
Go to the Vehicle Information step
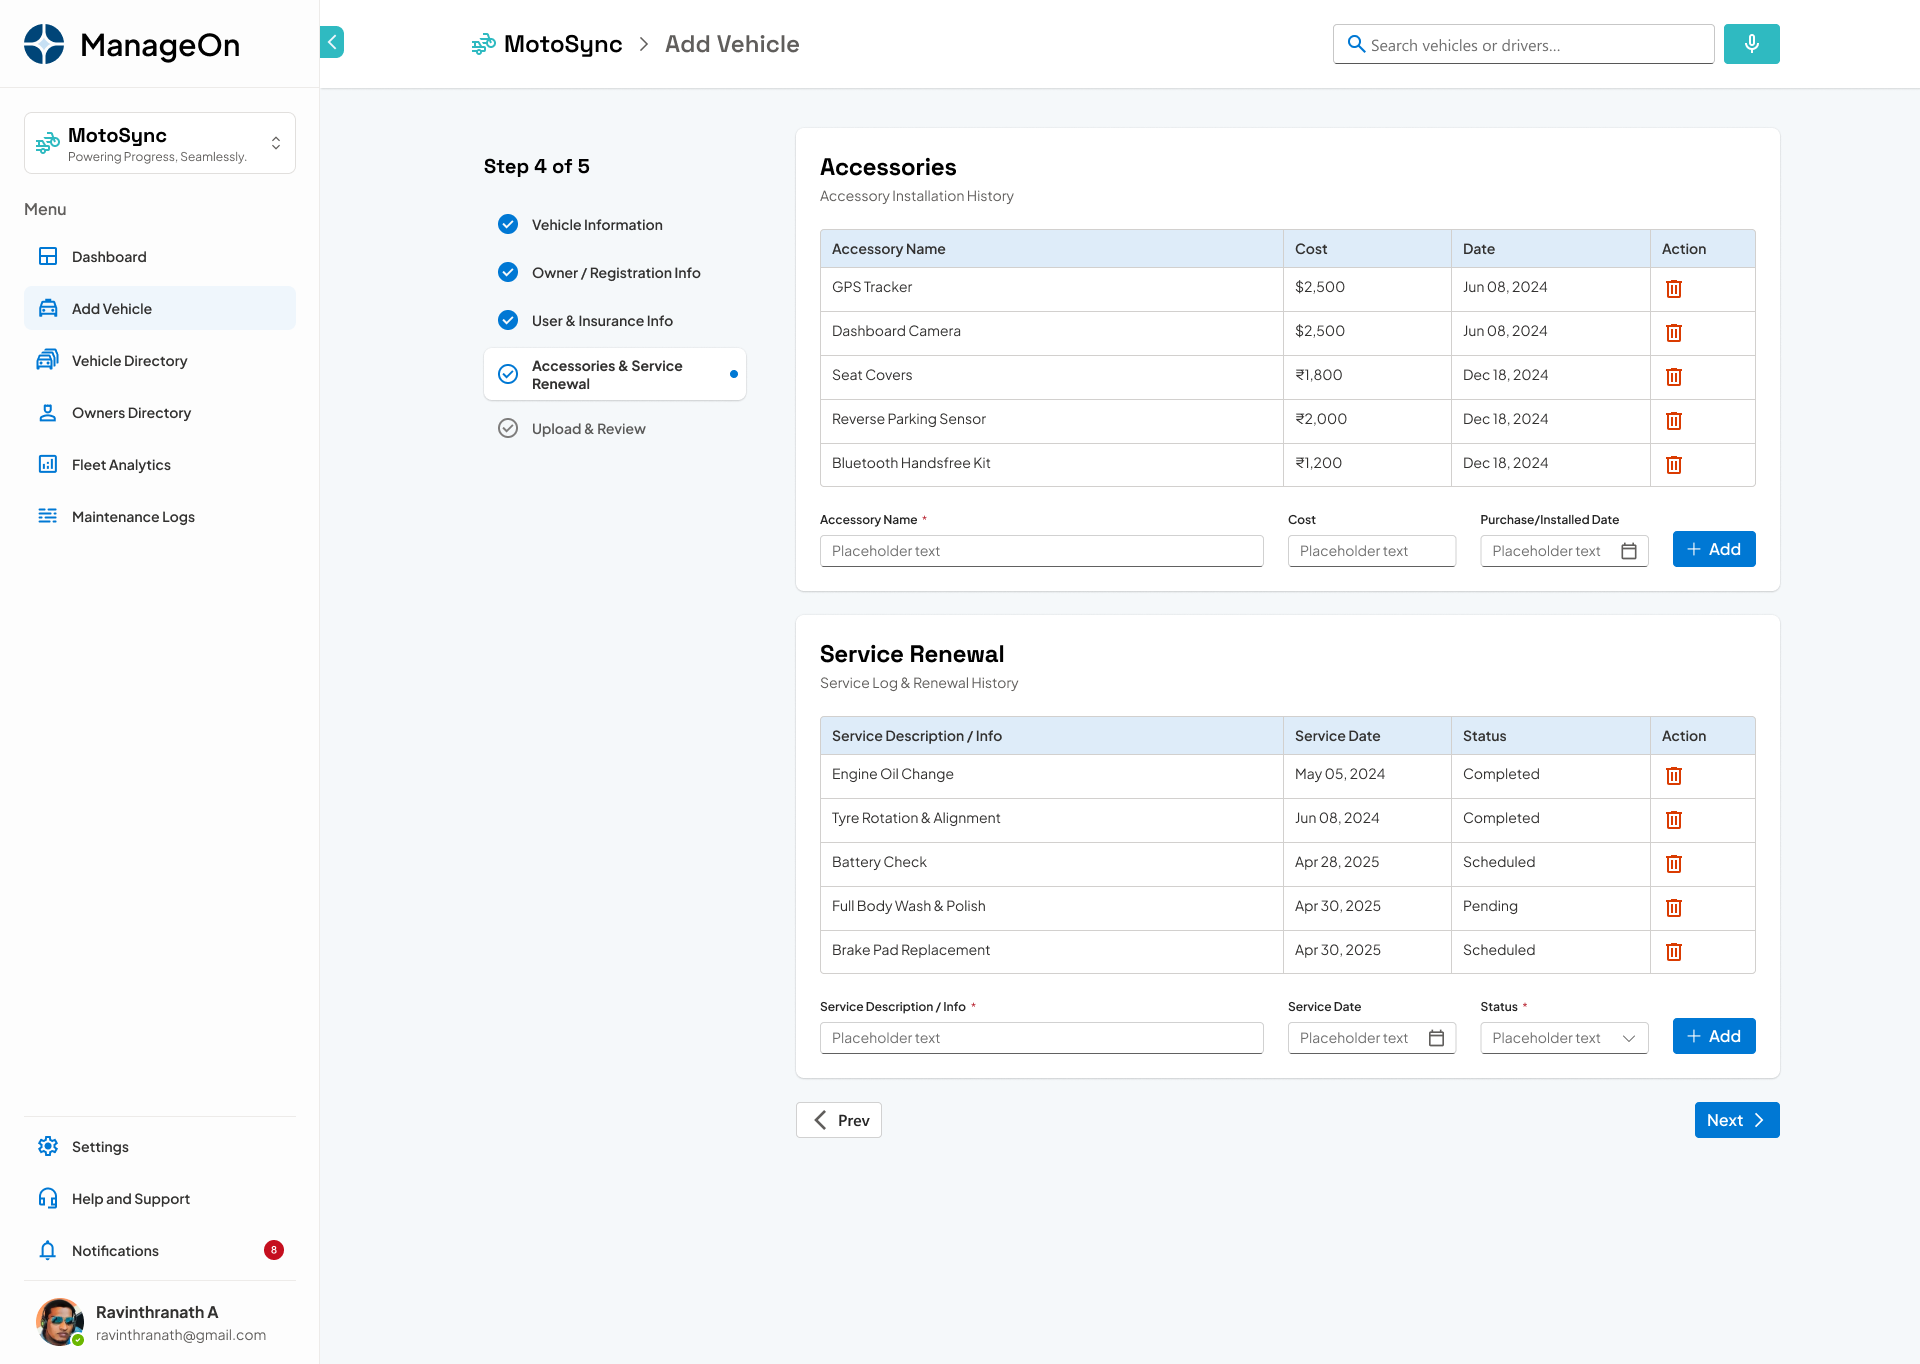pyautogui.click(x=597, y=224)
